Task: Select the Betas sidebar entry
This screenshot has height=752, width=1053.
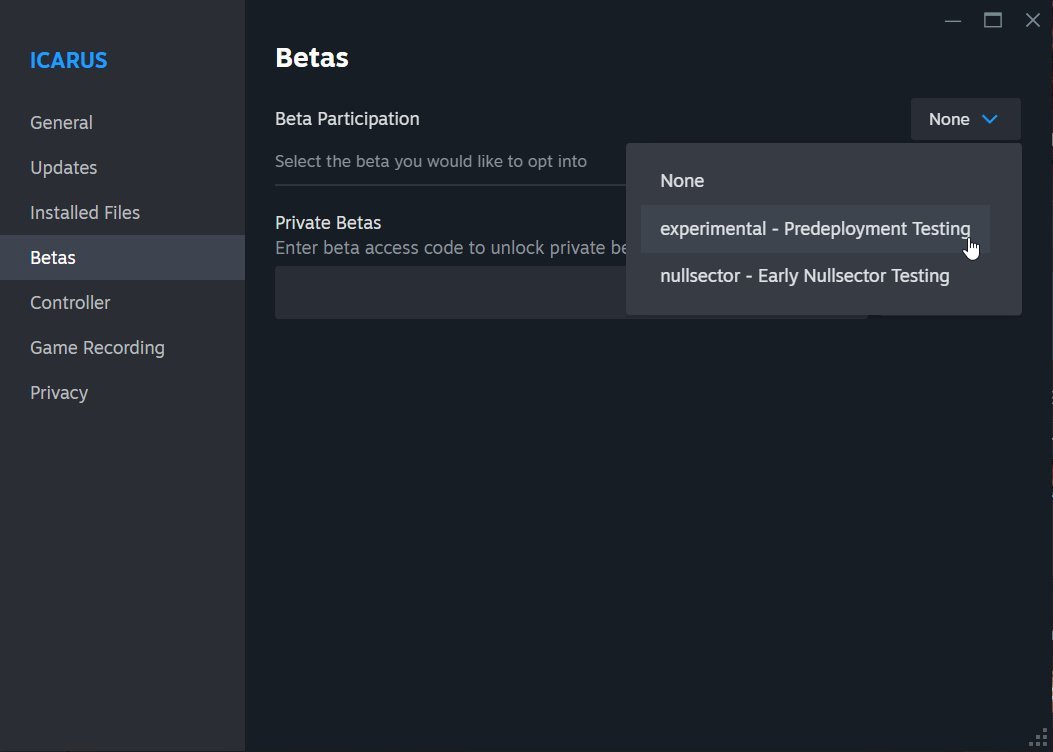Action: point(122,257)
